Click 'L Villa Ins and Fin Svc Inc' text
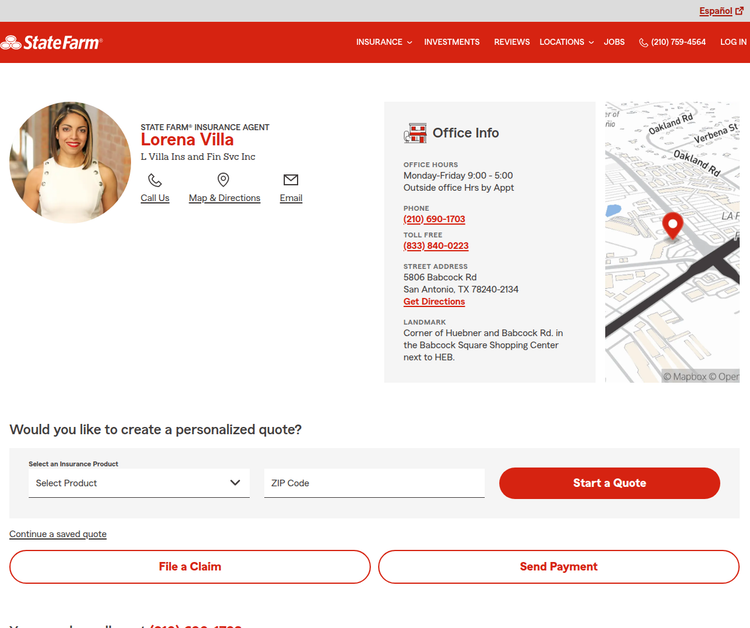This screenshot has width=750, height=628. click(x=198, y=157)
